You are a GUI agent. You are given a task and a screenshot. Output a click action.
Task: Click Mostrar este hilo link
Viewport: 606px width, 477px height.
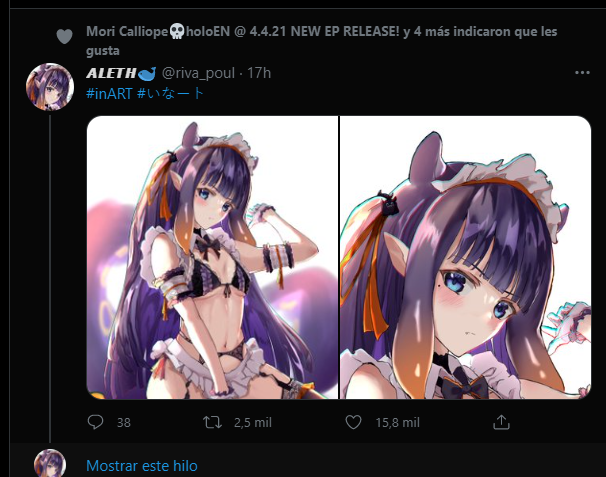pos(142,466)
